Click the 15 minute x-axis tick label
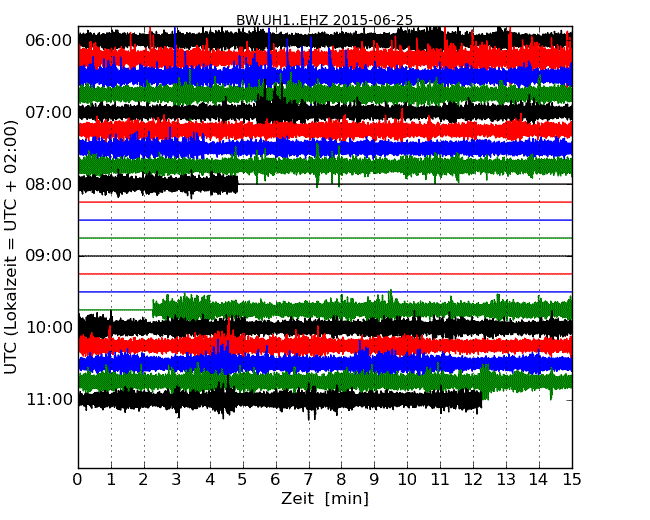Viewport: 650px width, 520px height. point(572,479)
